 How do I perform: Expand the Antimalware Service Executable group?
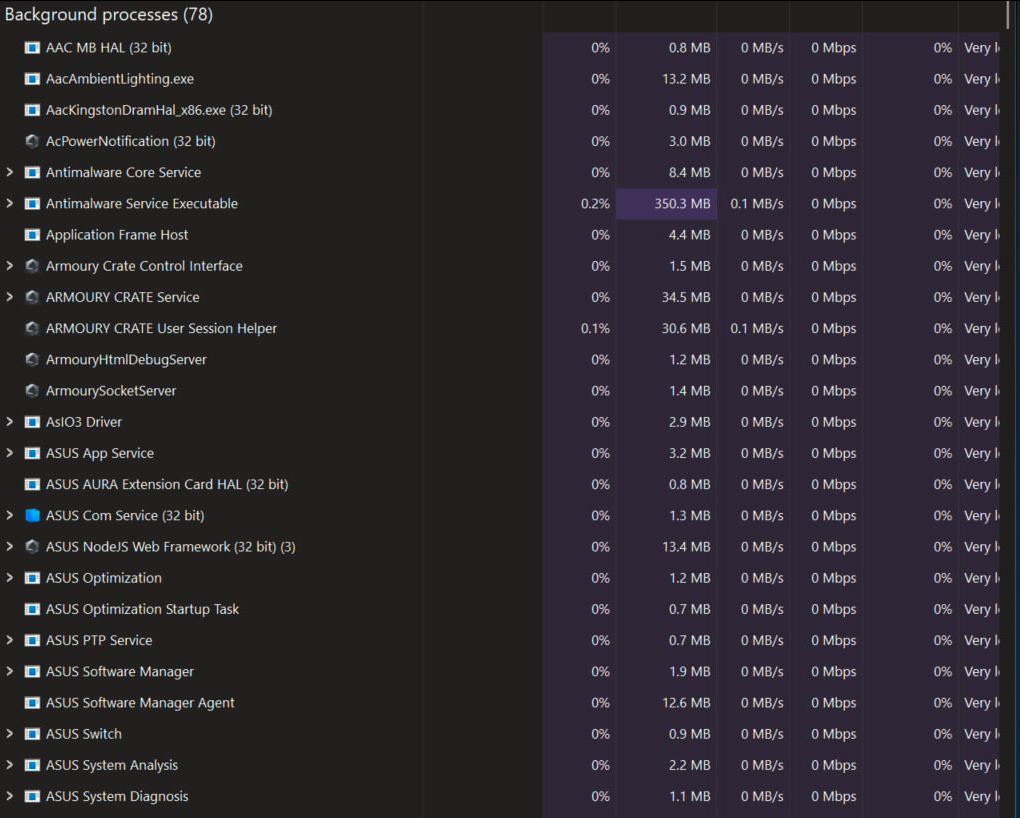pyautogui.click(x=9, y=204)
